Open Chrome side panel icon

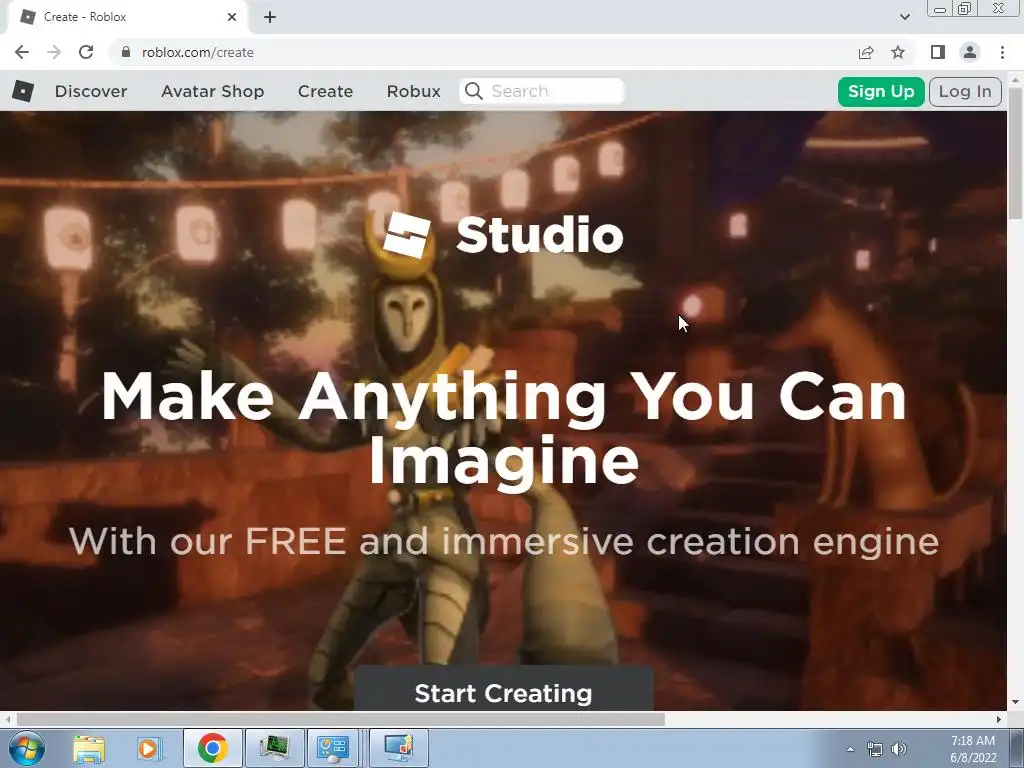point(938,52)
